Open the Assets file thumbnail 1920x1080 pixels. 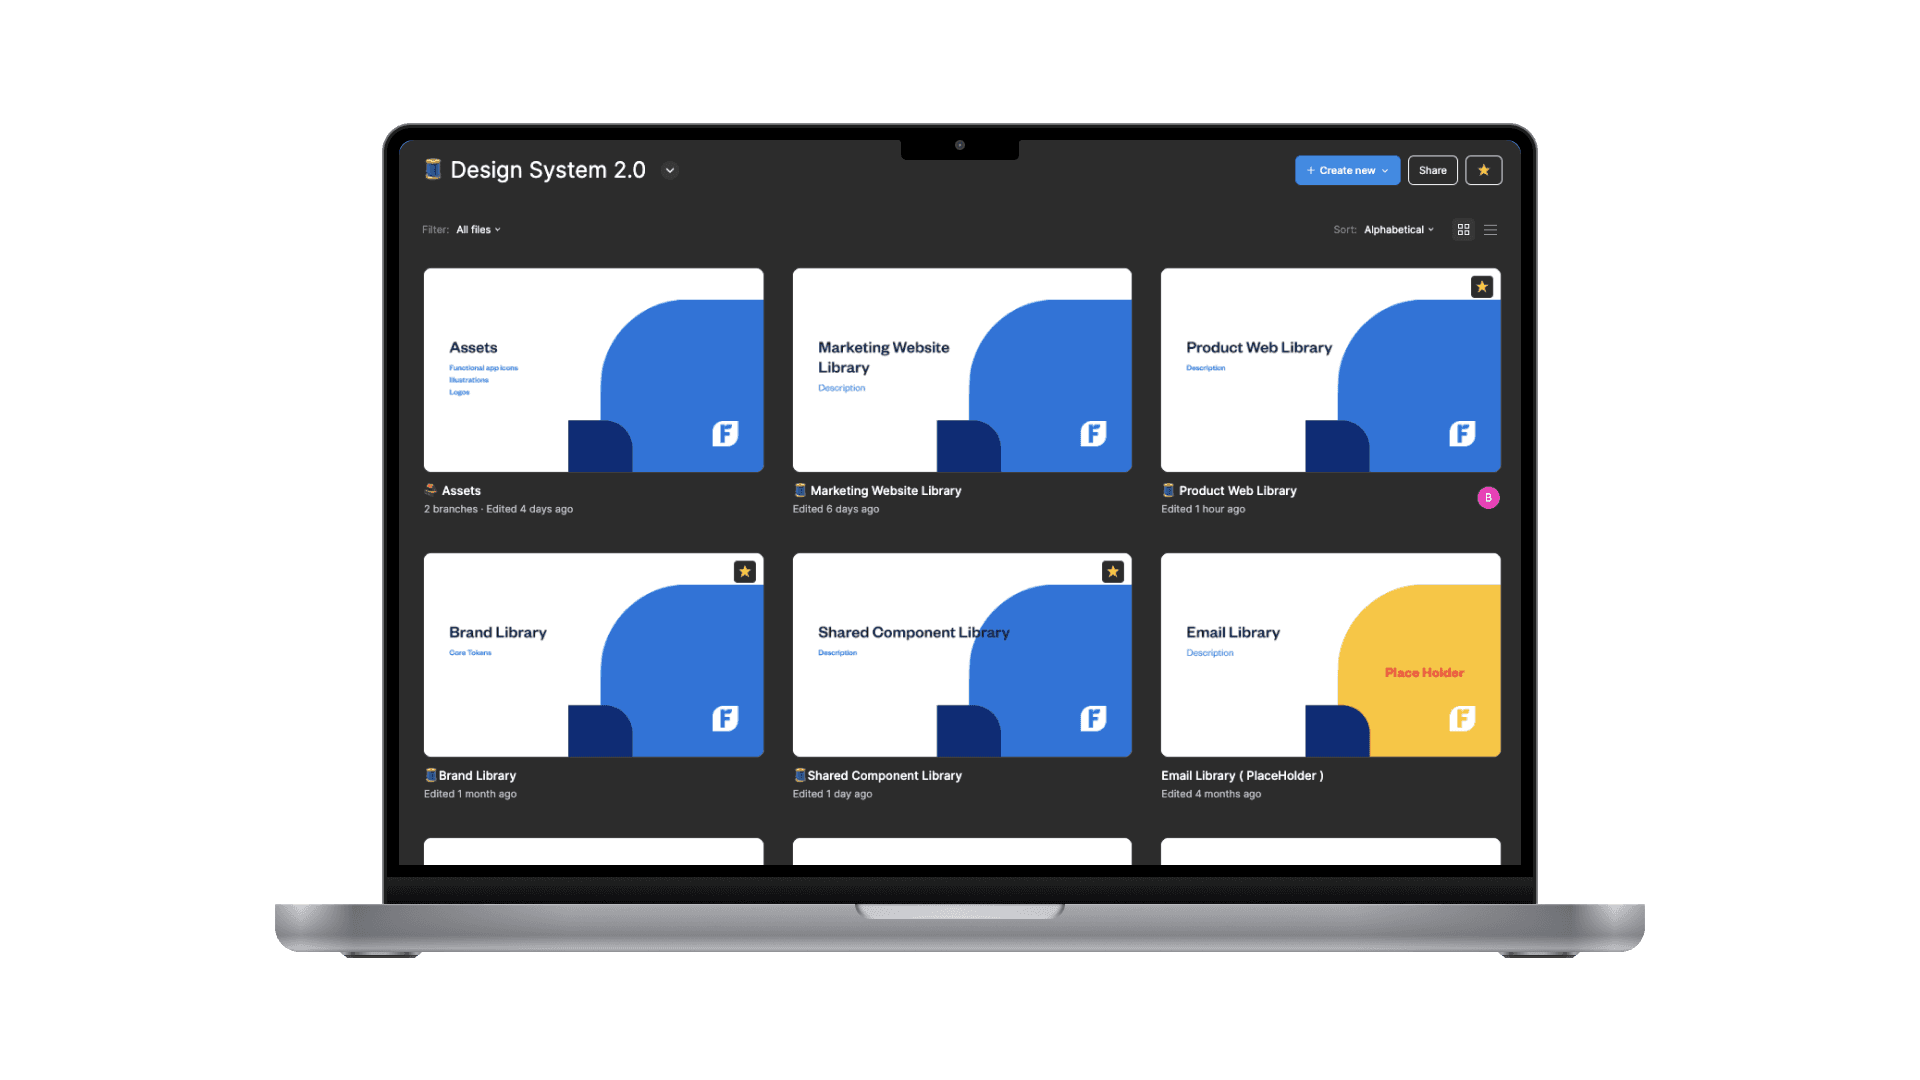pos(593,370)
